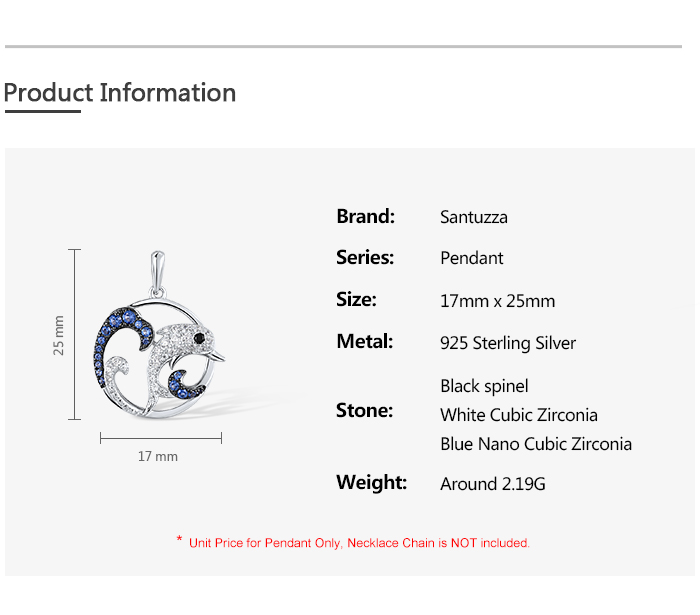The width and height of the screenshot is (700, 615).
Task: Select the Black spinel stone entry
Action: (484, 386)
